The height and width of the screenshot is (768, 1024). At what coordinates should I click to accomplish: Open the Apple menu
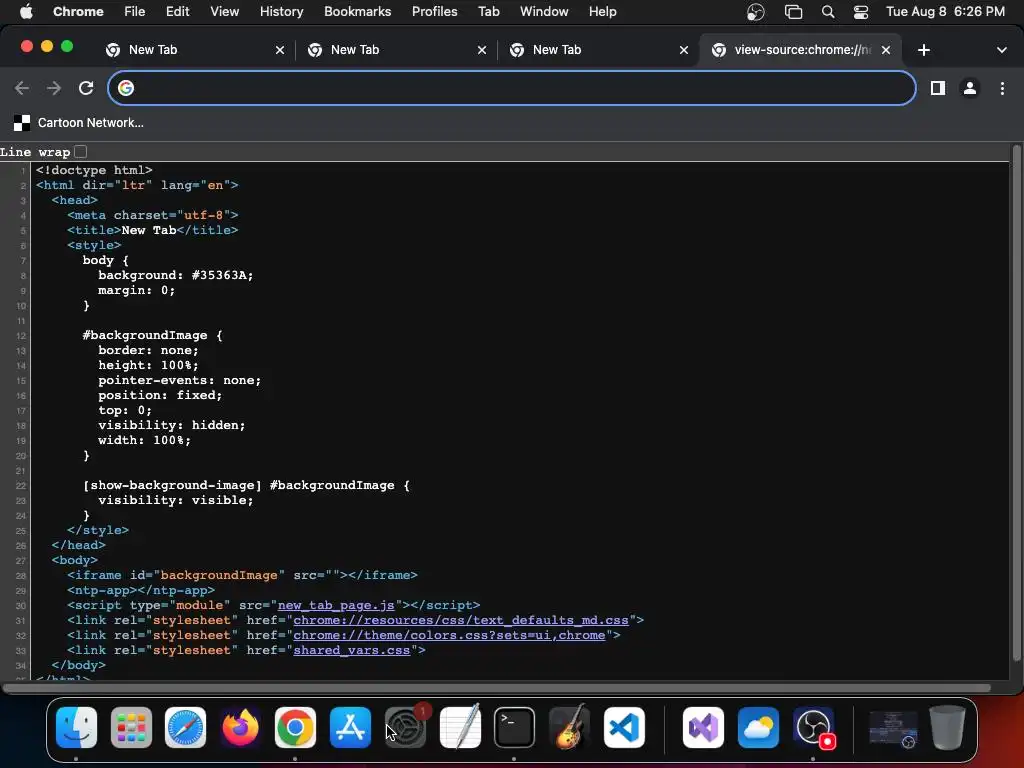point(26,12)
